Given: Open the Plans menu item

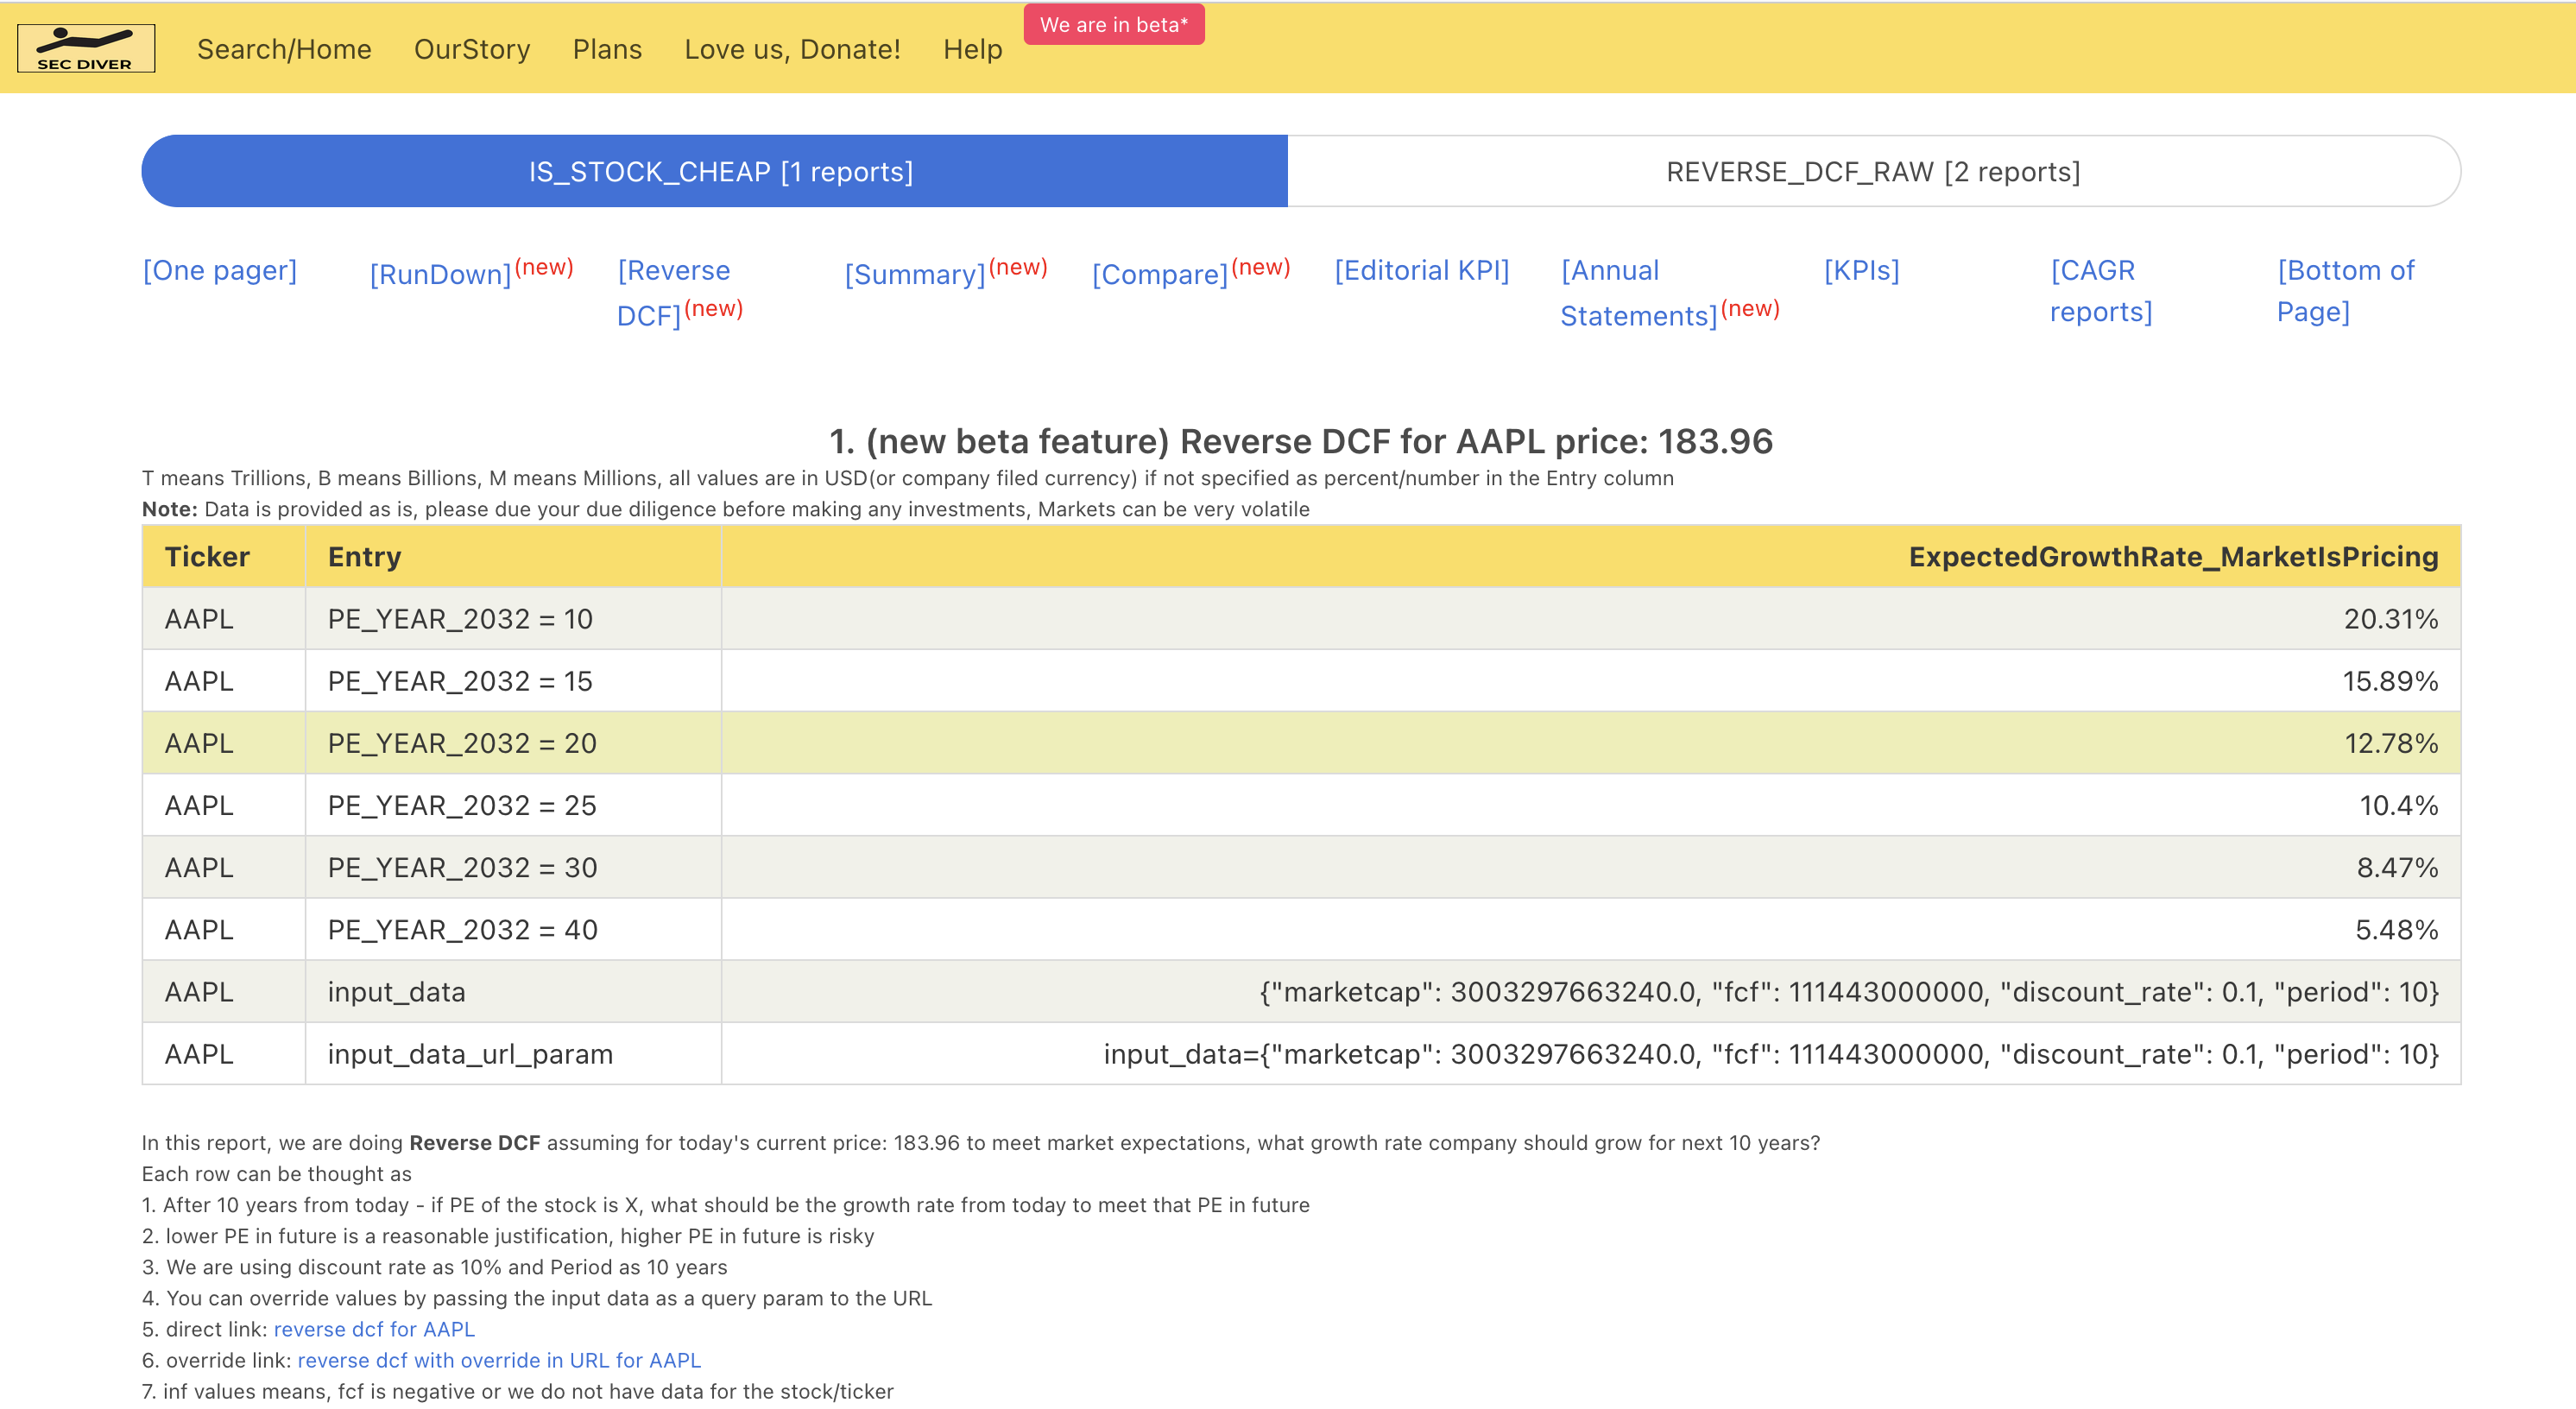Looking at the screenshot, I should [607, 49].
